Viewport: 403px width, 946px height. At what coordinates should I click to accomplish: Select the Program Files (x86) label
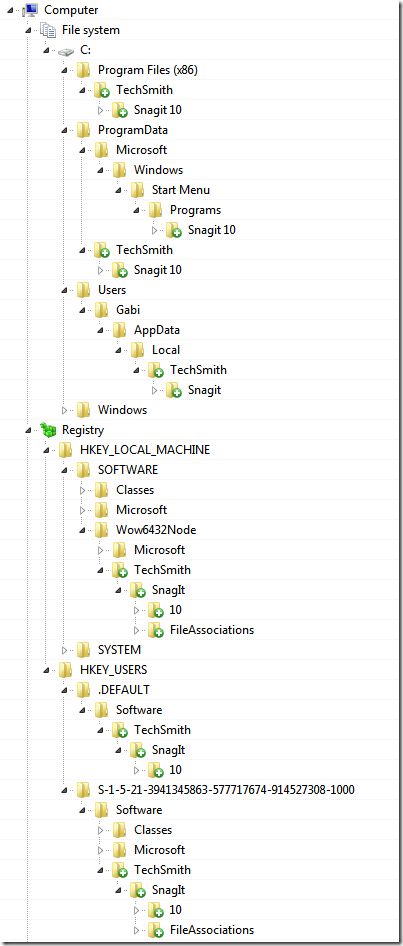[148, 70]
